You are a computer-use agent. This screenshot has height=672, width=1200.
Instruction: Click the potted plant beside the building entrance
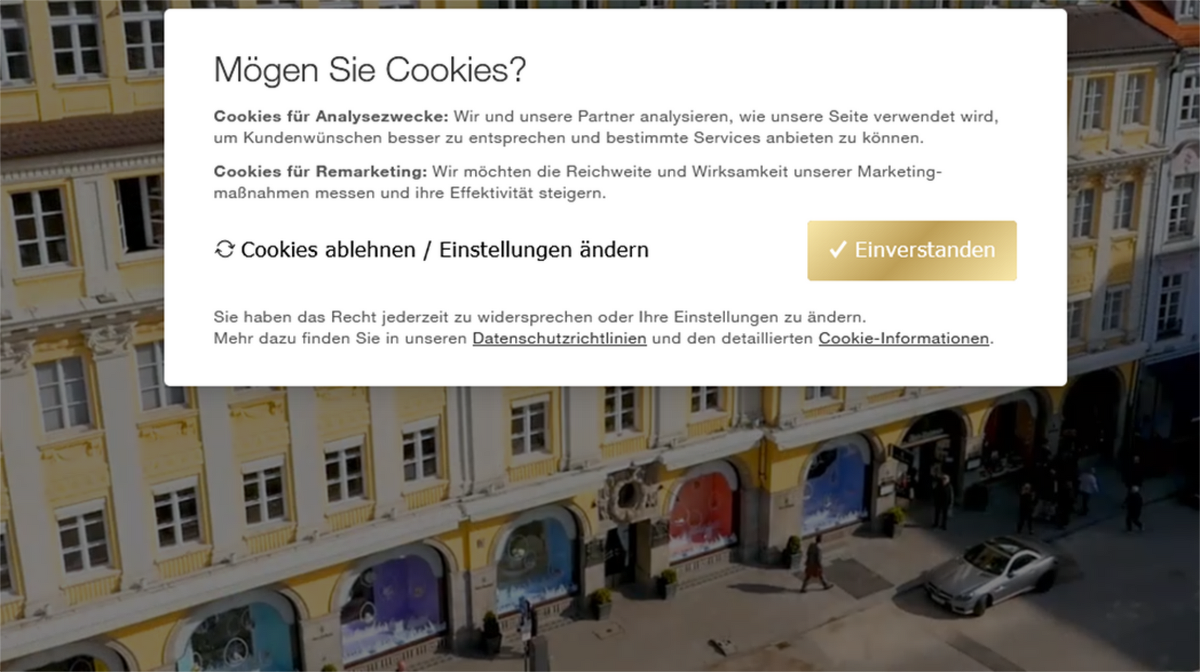pos(667,584)
